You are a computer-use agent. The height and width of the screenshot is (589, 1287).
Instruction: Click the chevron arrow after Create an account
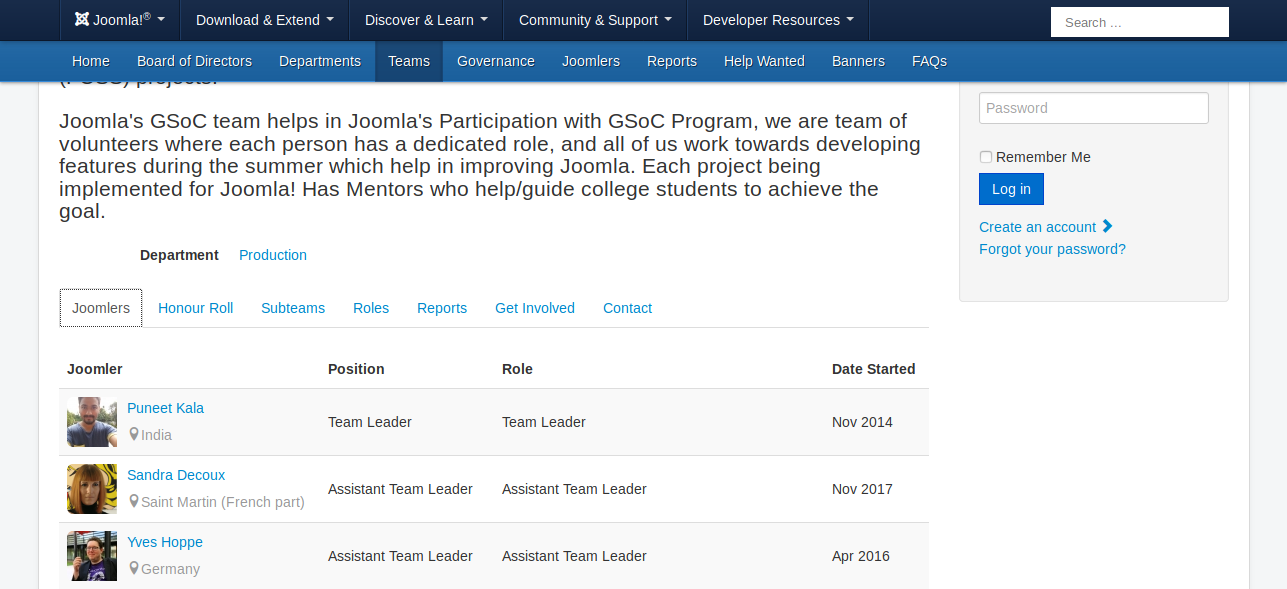(1107, 227)
